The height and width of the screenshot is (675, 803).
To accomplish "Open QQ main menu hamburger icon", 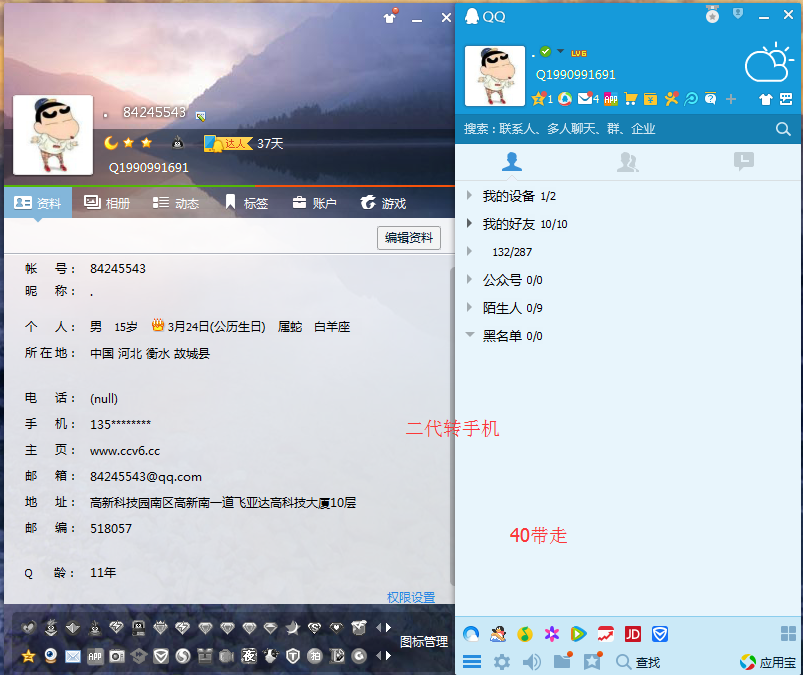I will coord(472,662).
